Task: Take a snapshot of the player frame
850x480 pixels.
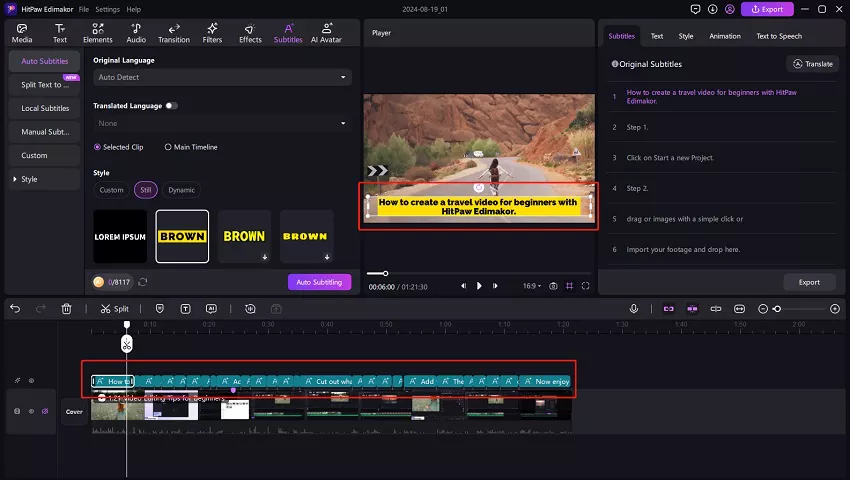Action: (x=553, y=286)
